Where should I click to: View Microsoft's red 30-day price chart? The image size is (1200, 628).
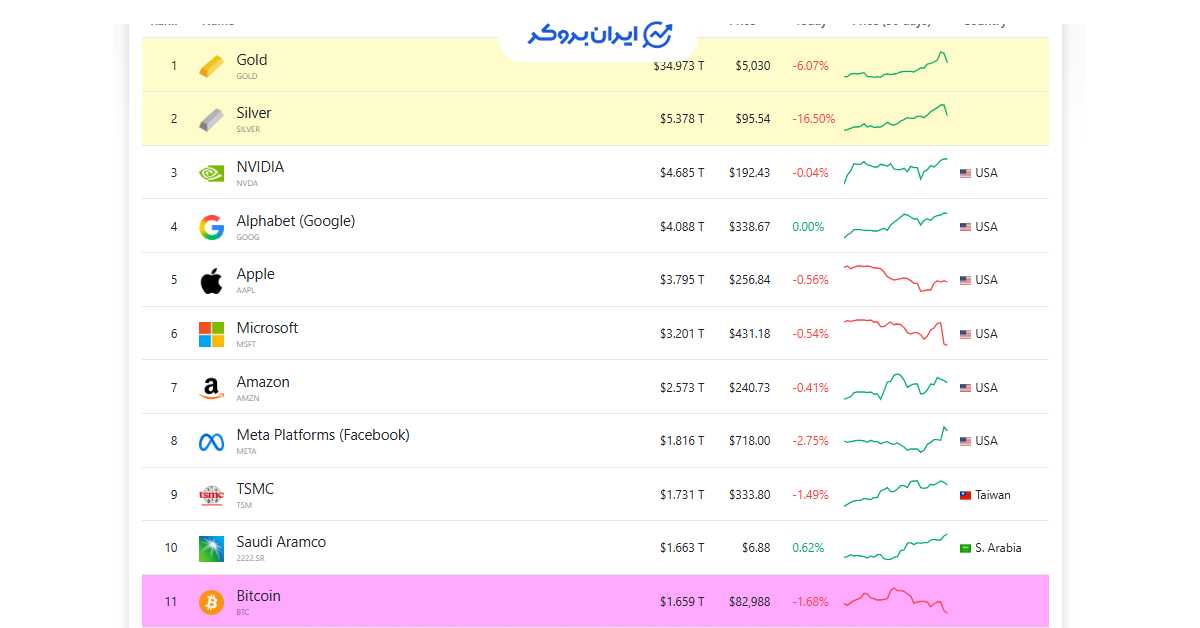tap(896, 330)
